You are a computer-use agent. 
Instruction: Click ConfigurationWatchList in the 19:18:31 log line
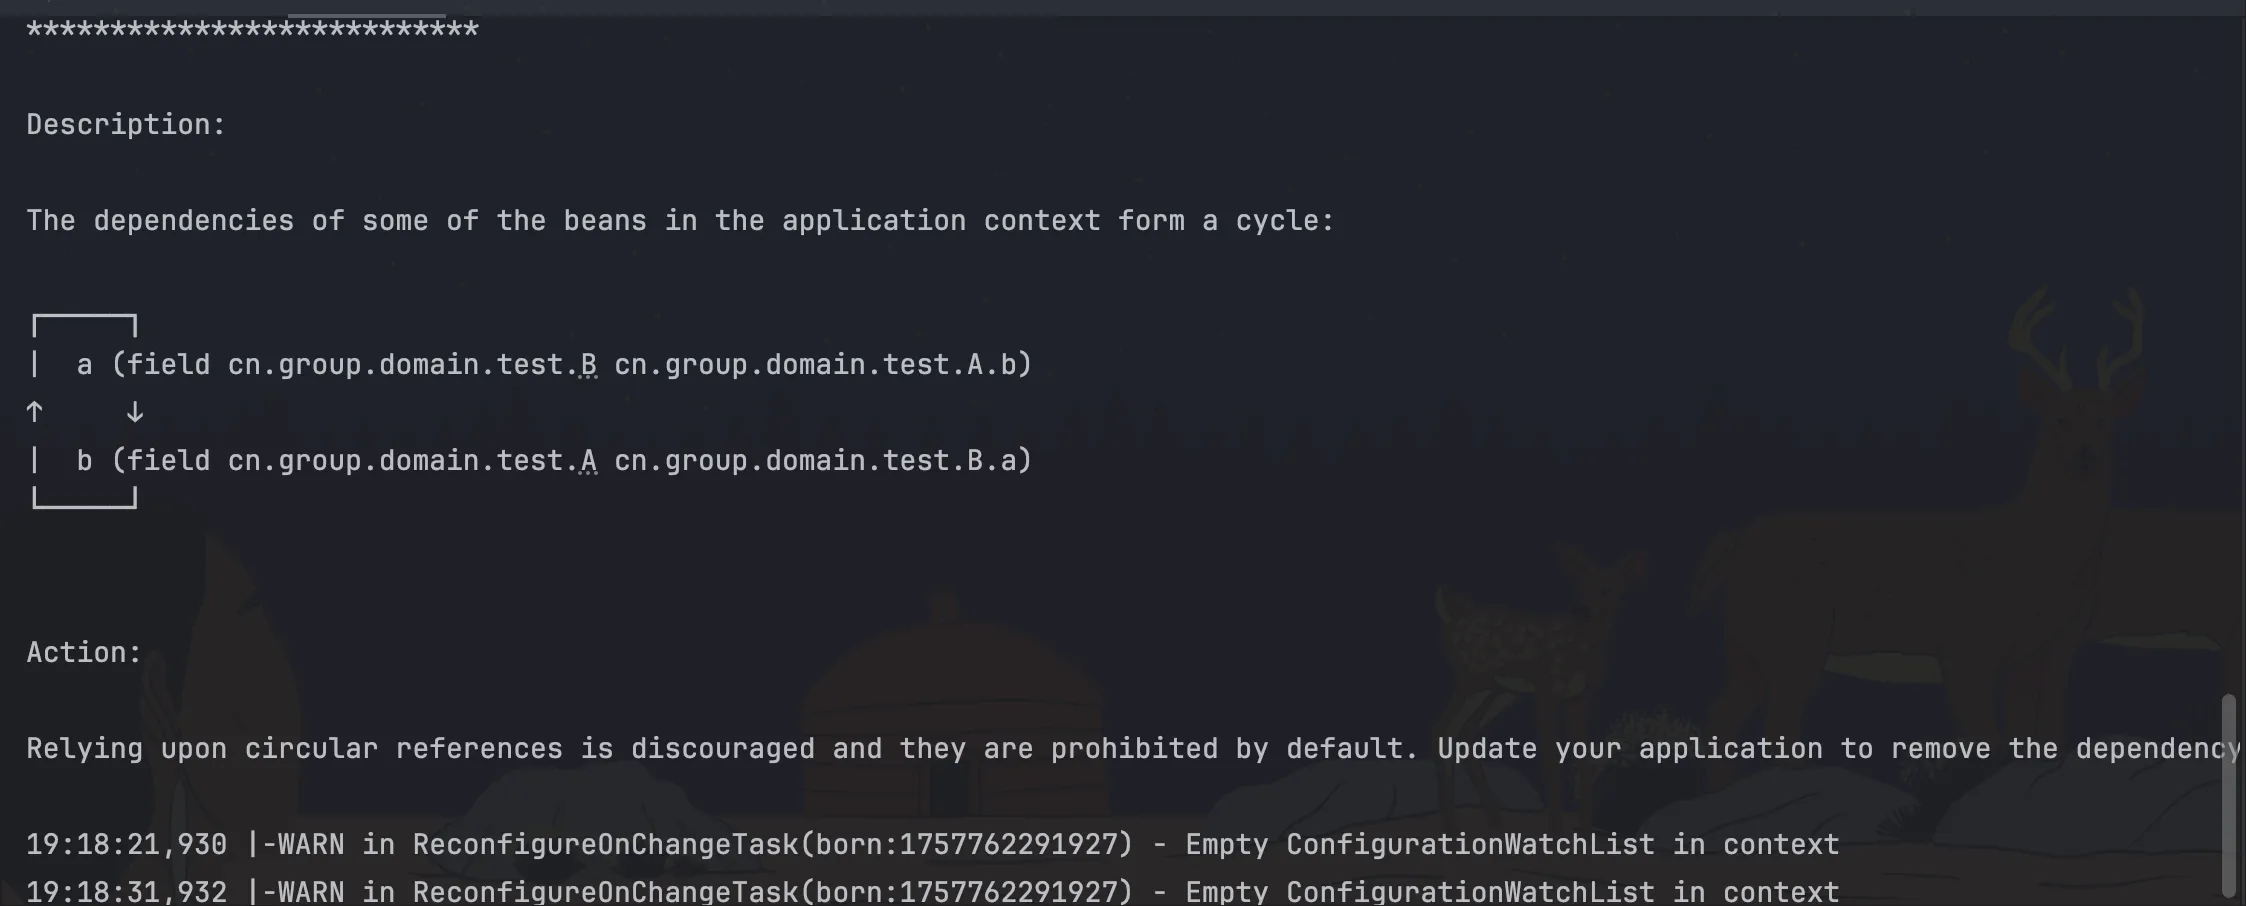[1470, 891]
